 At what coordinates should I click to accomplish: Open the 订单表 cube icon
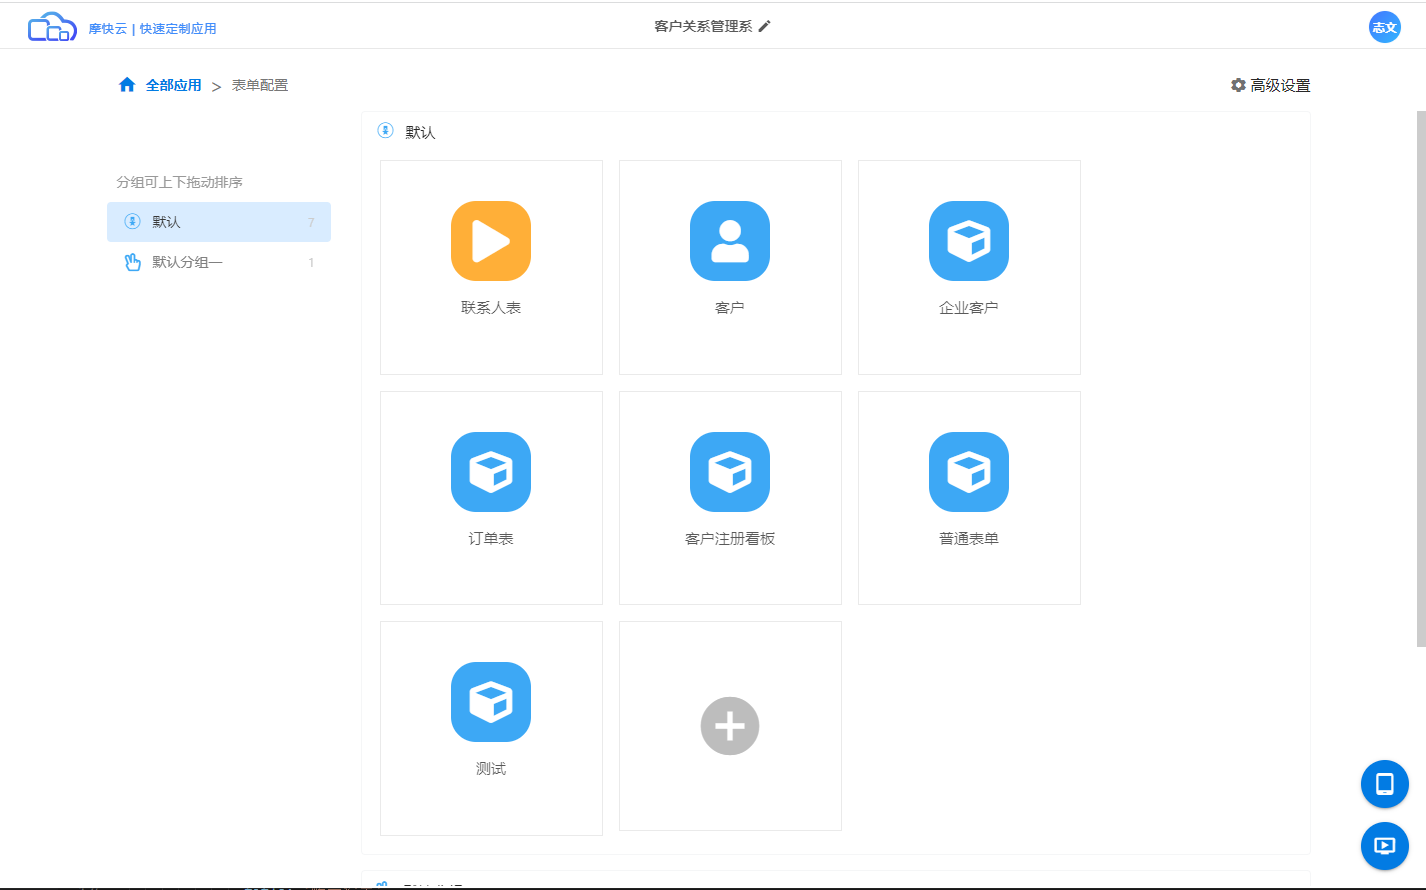click(491, 472)
